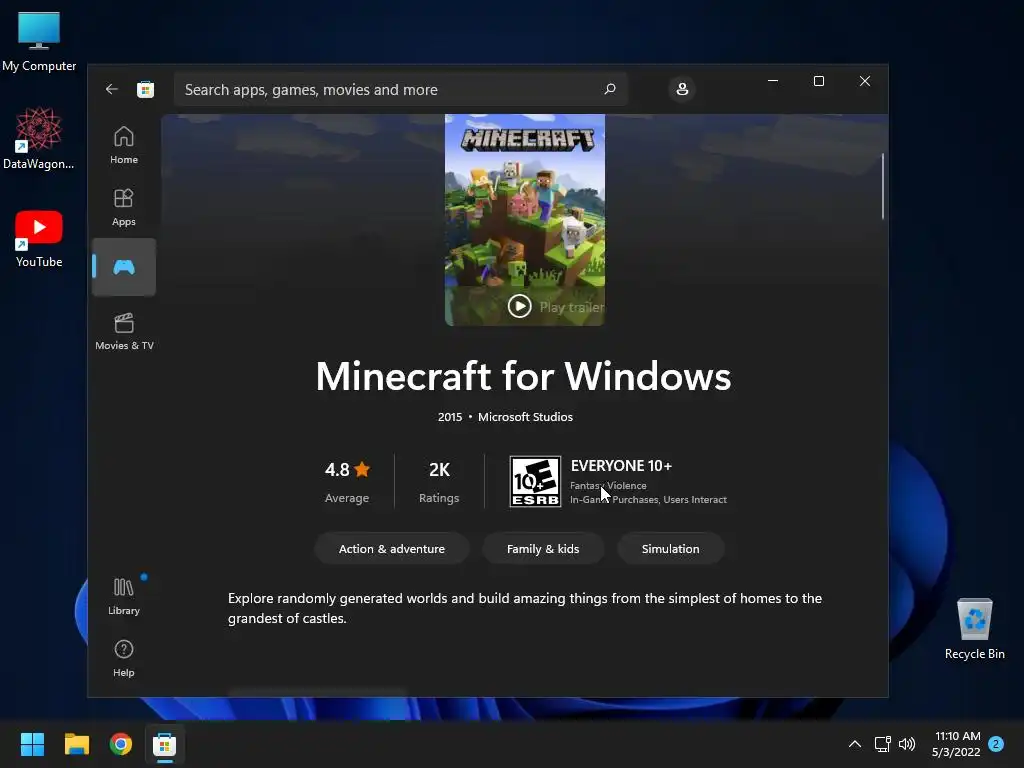The image size is (1024, 768).
Task: Open YouTube desktop shortcut
Action: tap(39, 238)
